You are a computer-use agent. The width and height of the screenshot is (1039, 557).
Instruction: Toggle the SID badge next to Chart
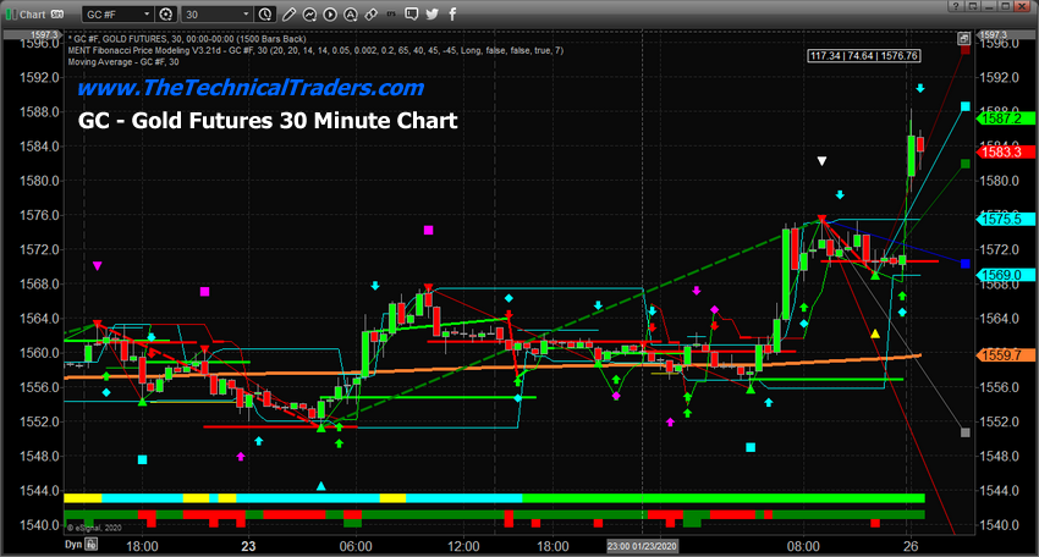59,14
